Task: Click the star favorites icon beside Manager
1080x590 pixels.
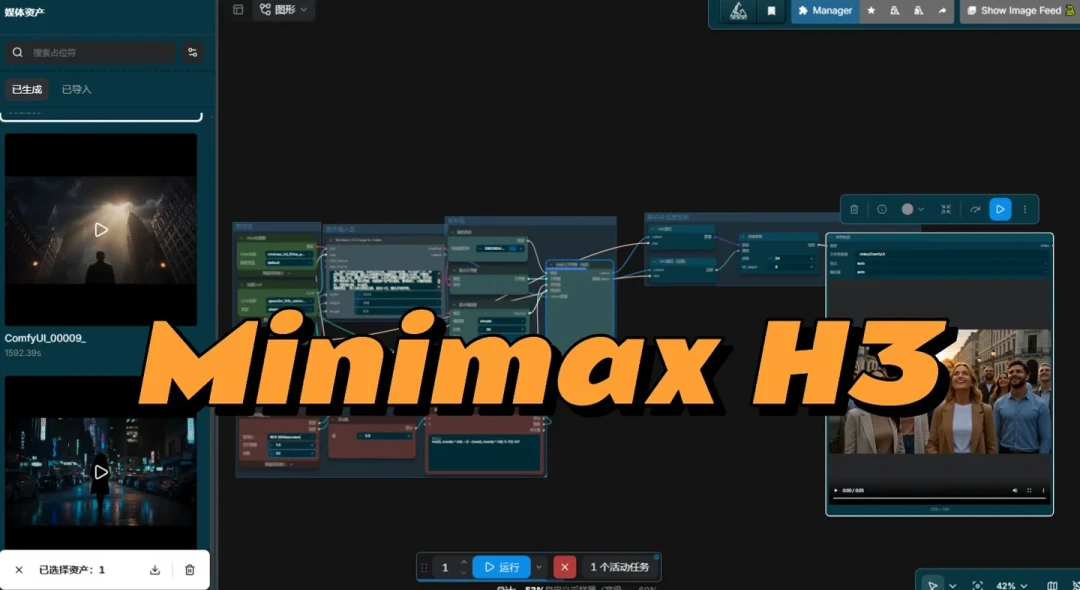Action: [x=871, y=11]
